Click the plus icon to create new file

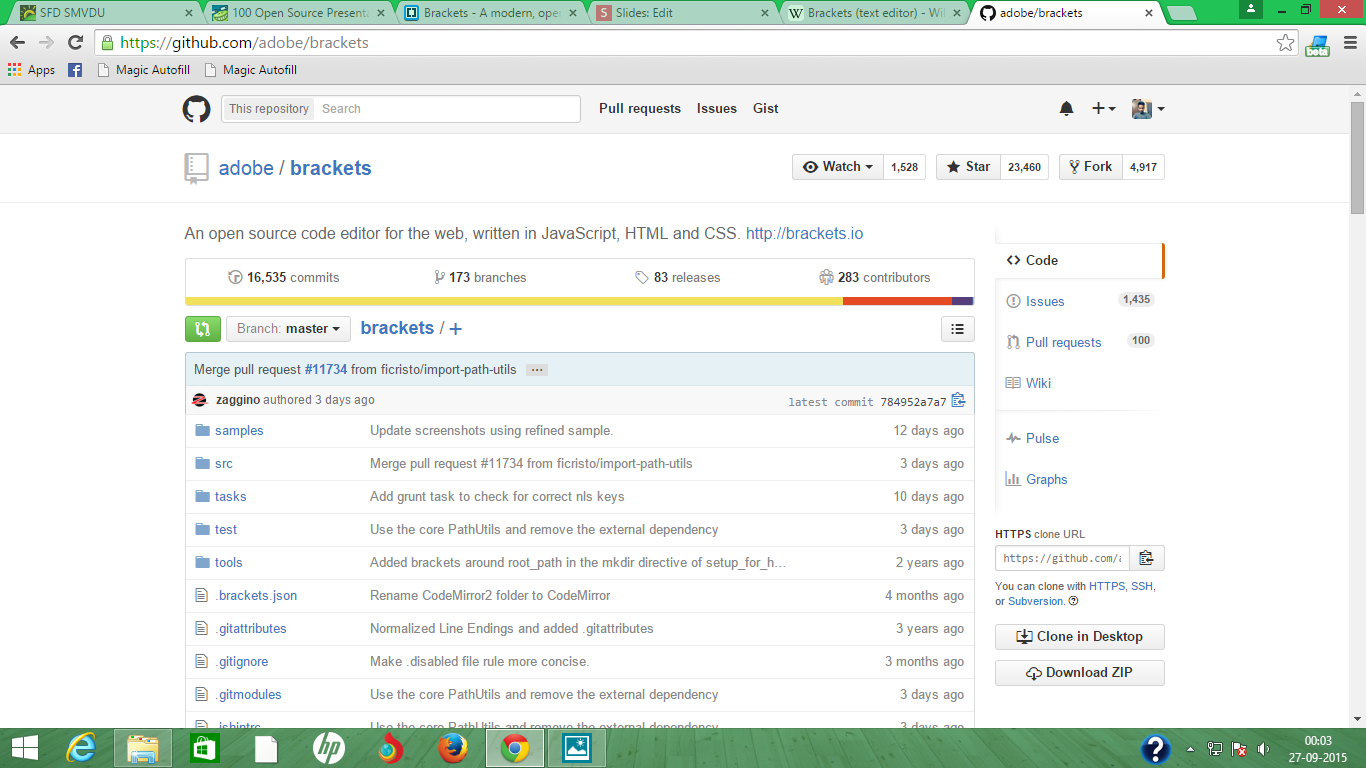pos(456,329)
